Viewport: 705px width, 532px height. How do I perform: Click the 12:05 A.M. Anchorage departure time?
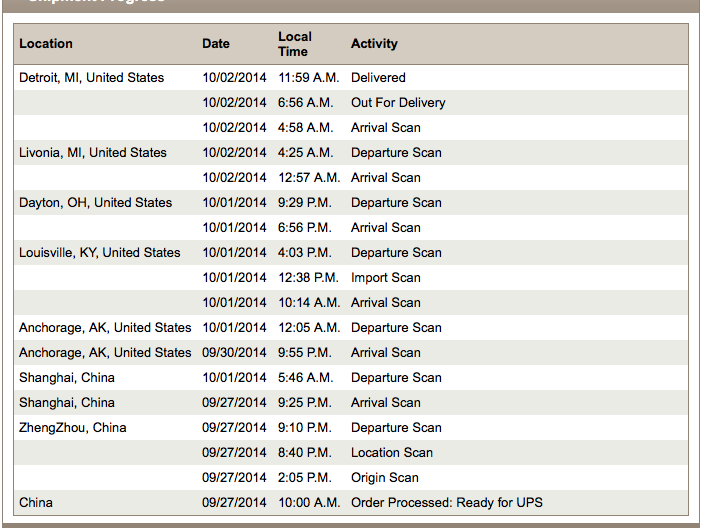coord(309,327)
